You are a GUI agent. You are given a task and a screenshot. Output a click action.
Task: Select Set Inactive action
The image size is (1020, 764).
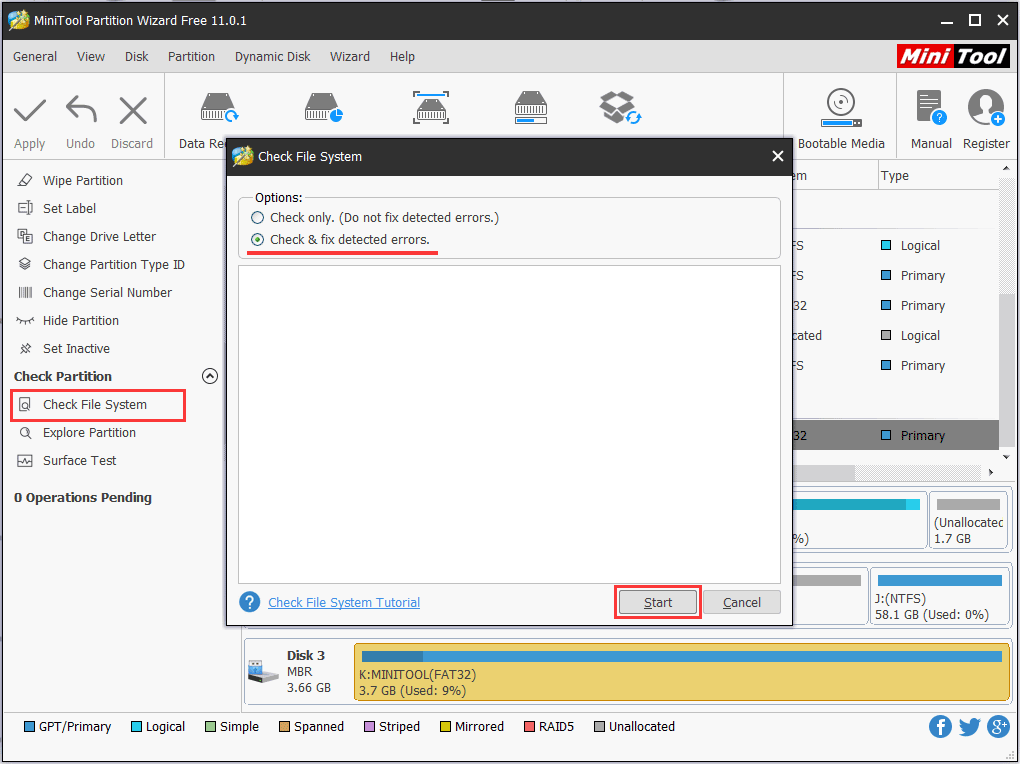[76, 349]
